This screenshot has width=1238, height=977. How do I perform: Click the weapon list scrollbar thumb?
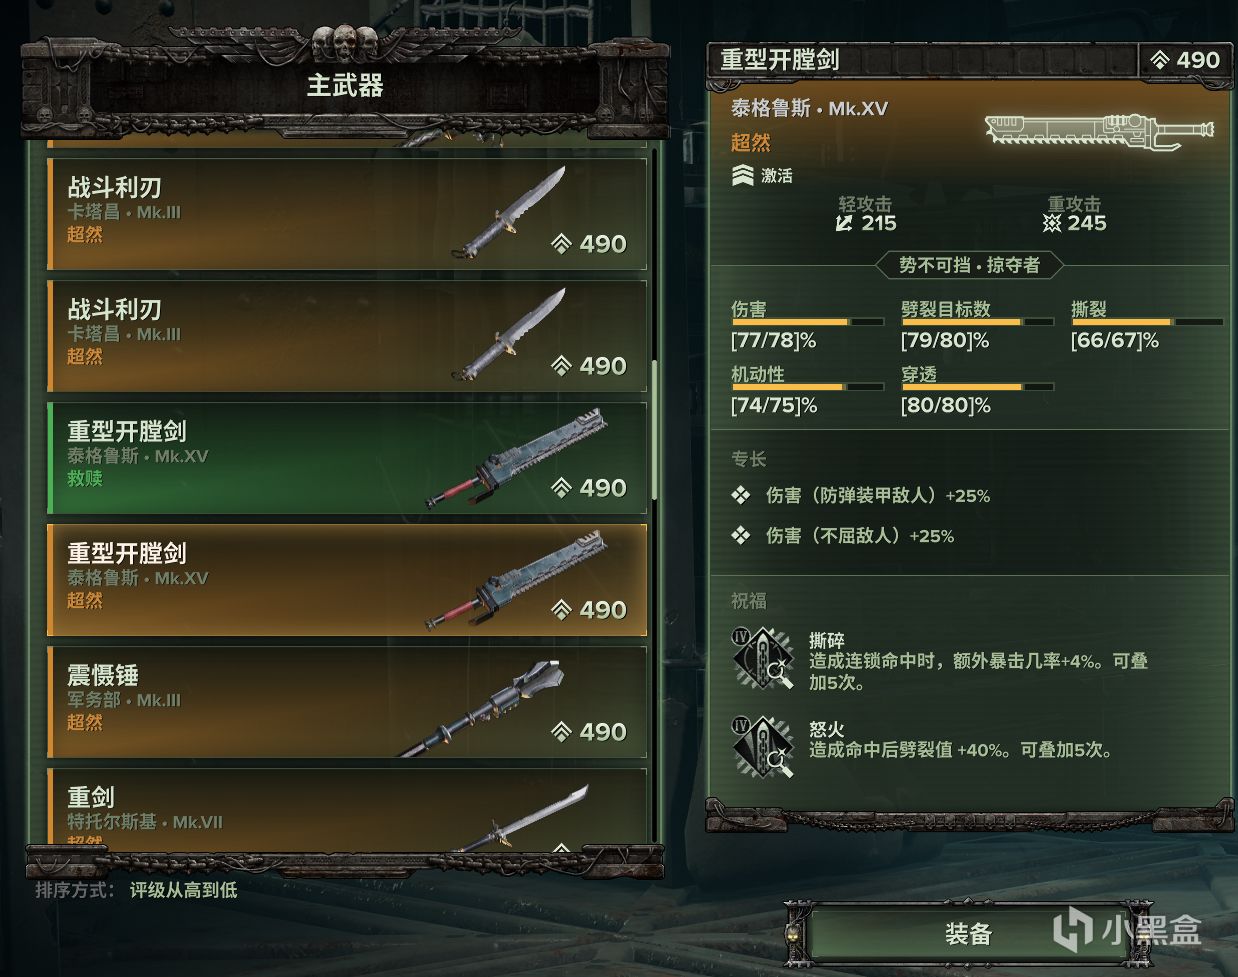(x=654, y=430)
